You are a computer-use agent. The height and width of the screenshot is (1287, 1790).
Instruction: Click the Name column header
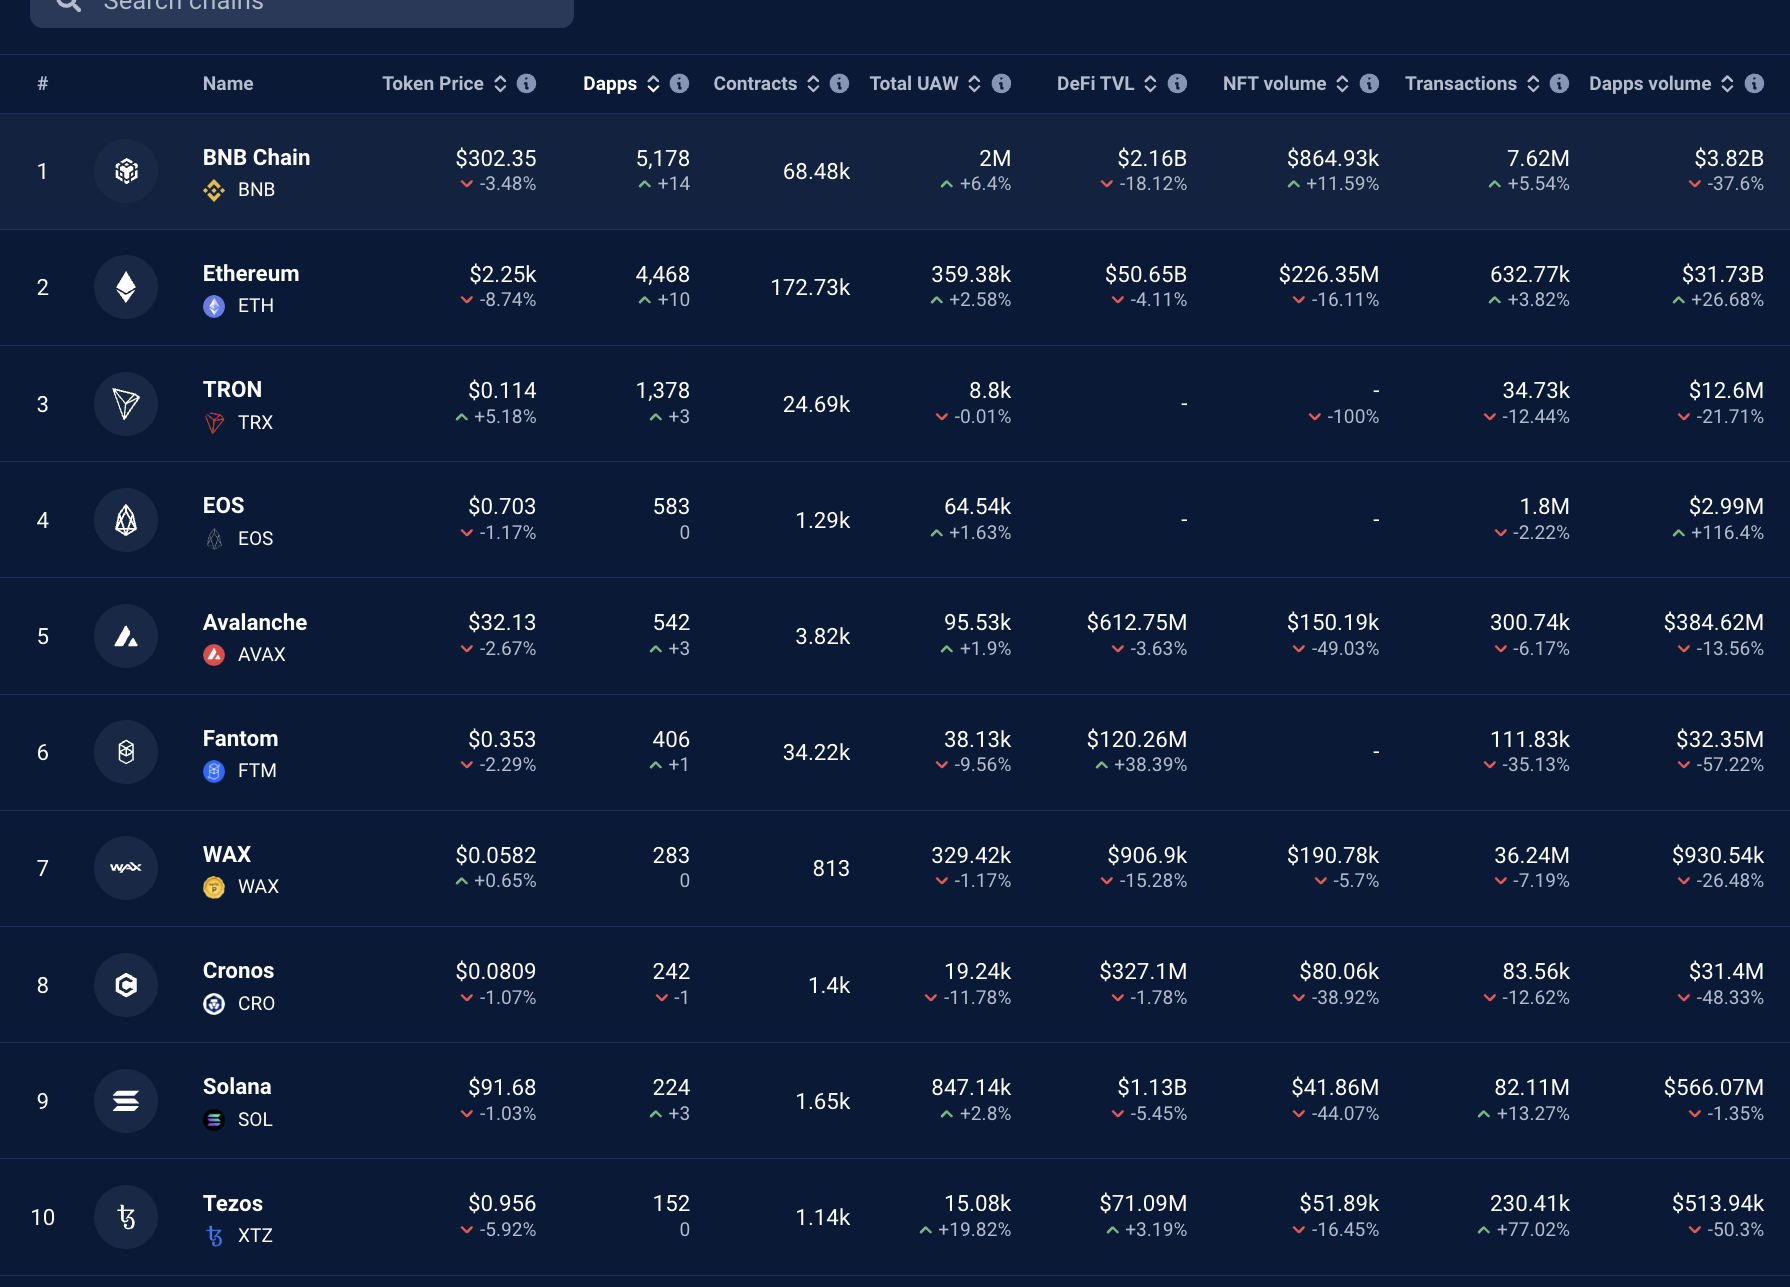(x=228, y=84)
